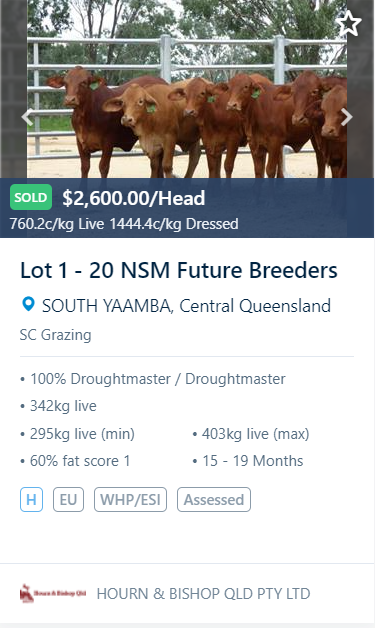Open the Hourn & Bishop Qld logo
This screenshot has height=628, width=375.
(x=53, y=593)
